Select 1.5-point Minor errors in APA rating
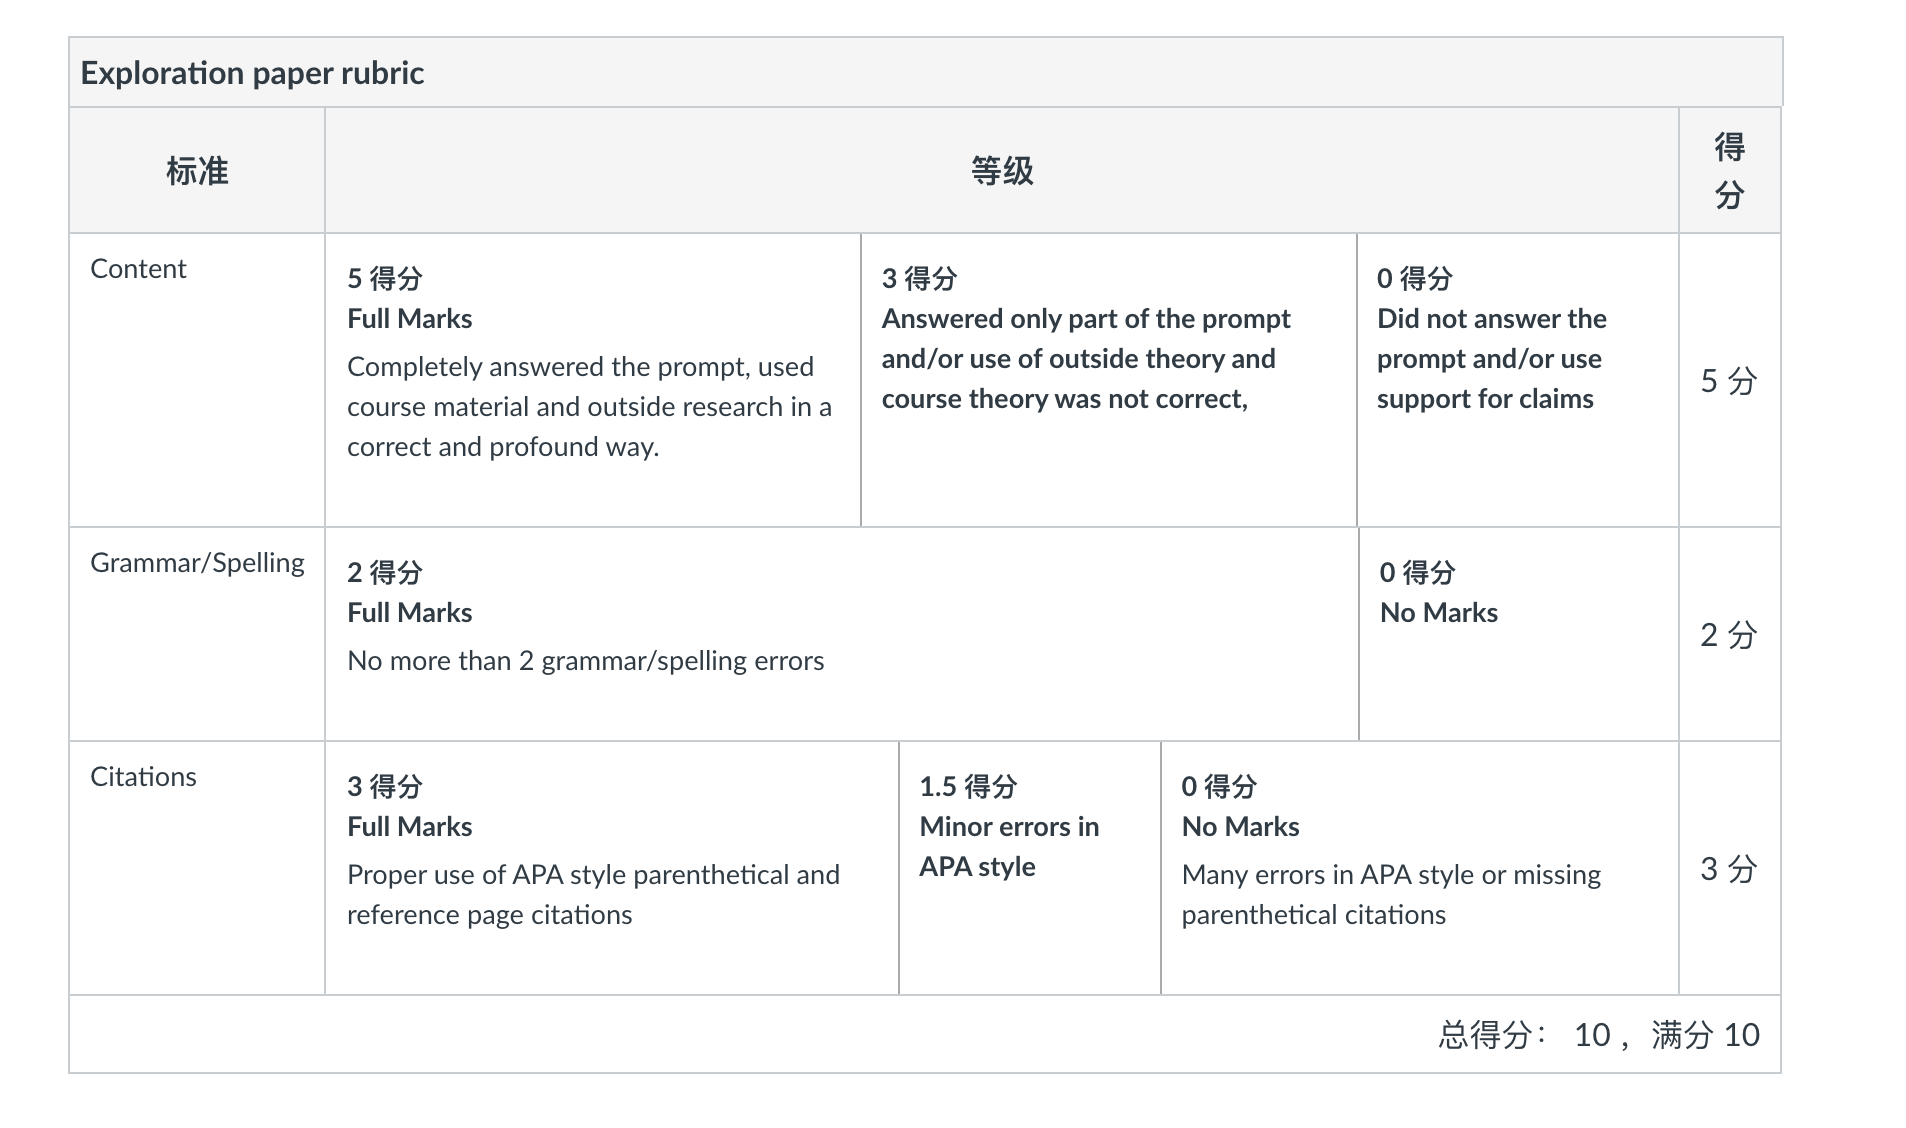The height and width of the screenshot is (1128, 1906). pos(1030,868)
